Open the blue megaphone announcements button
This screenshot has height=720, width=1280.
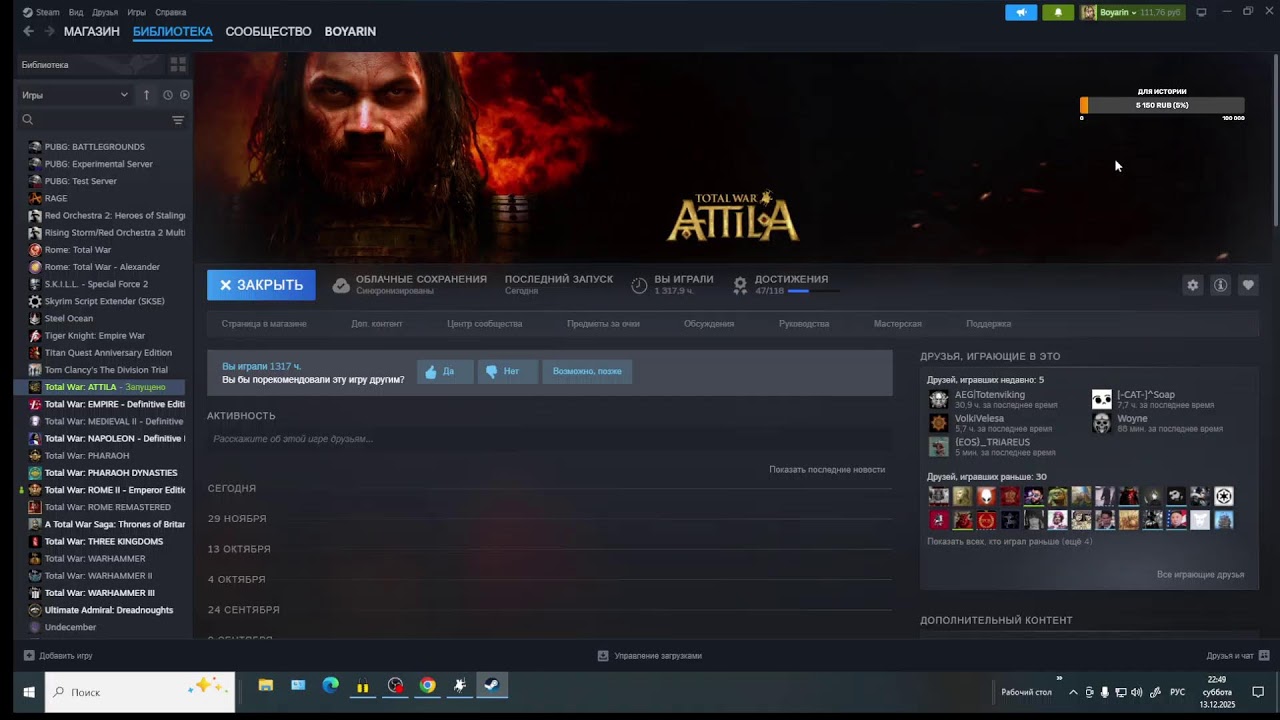click(1021, 12)
